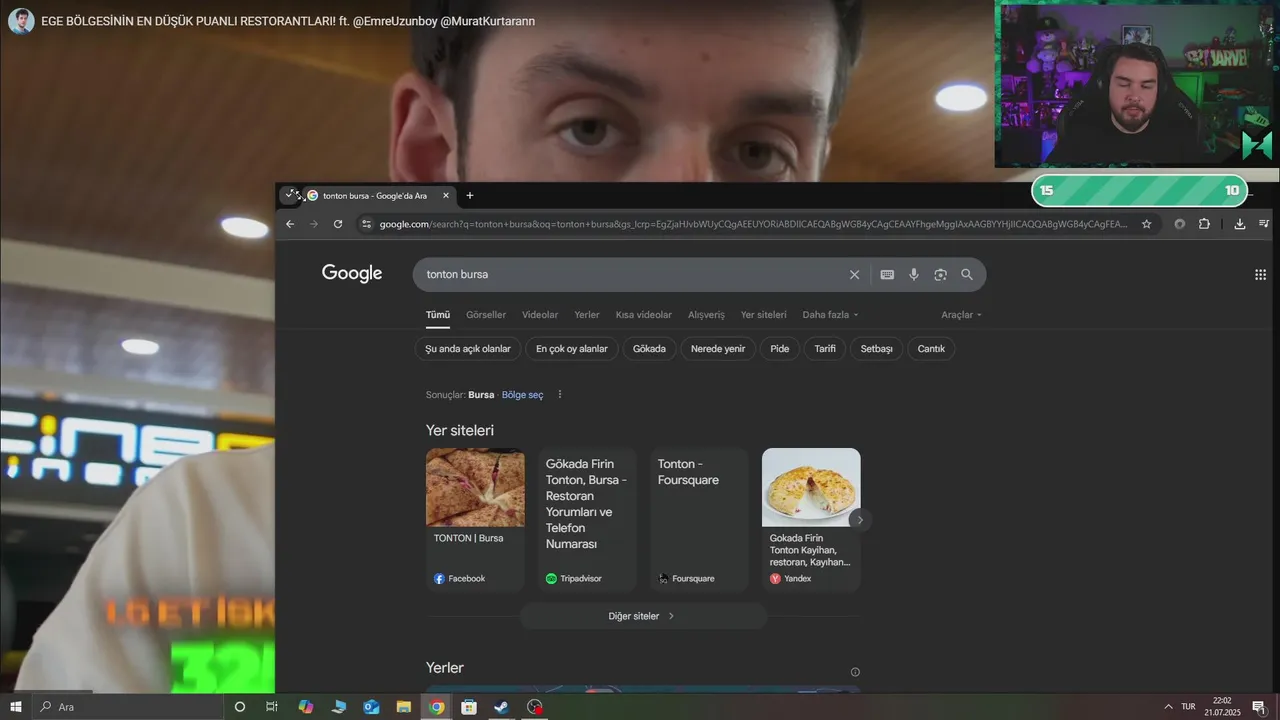Open site information icon in address bar
The height and width of the screenshot is (720, 1280).
[x=367, y=224]
